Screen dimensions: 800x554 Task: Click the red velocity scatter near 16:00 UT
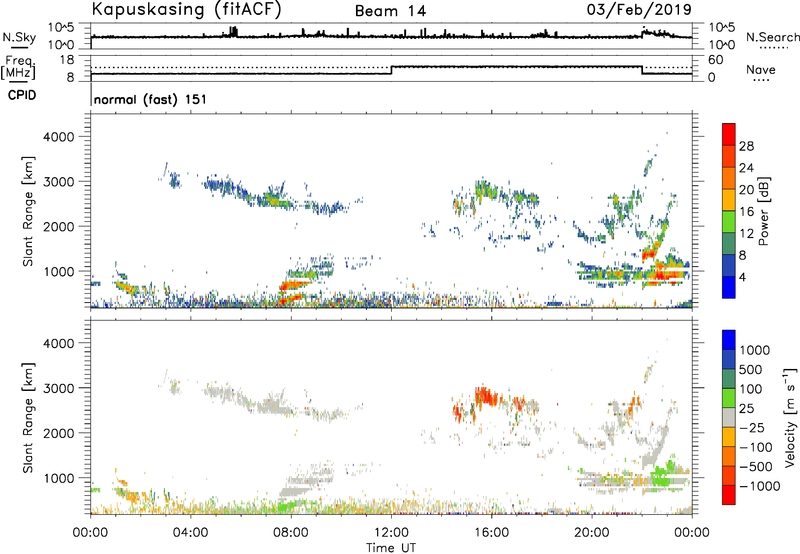point(486,396)
